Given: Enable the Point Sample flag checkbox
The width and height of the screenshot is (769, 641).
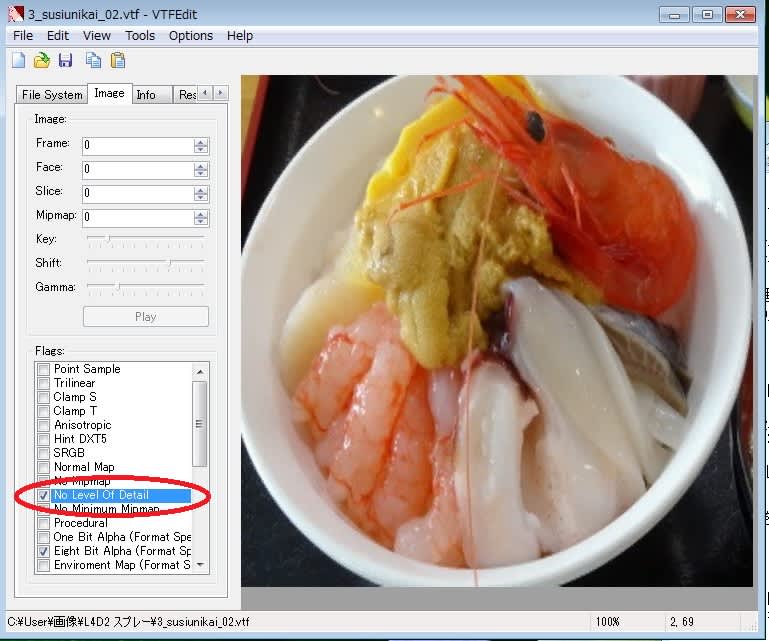Looking at the screenshot, I should [43, 369].
